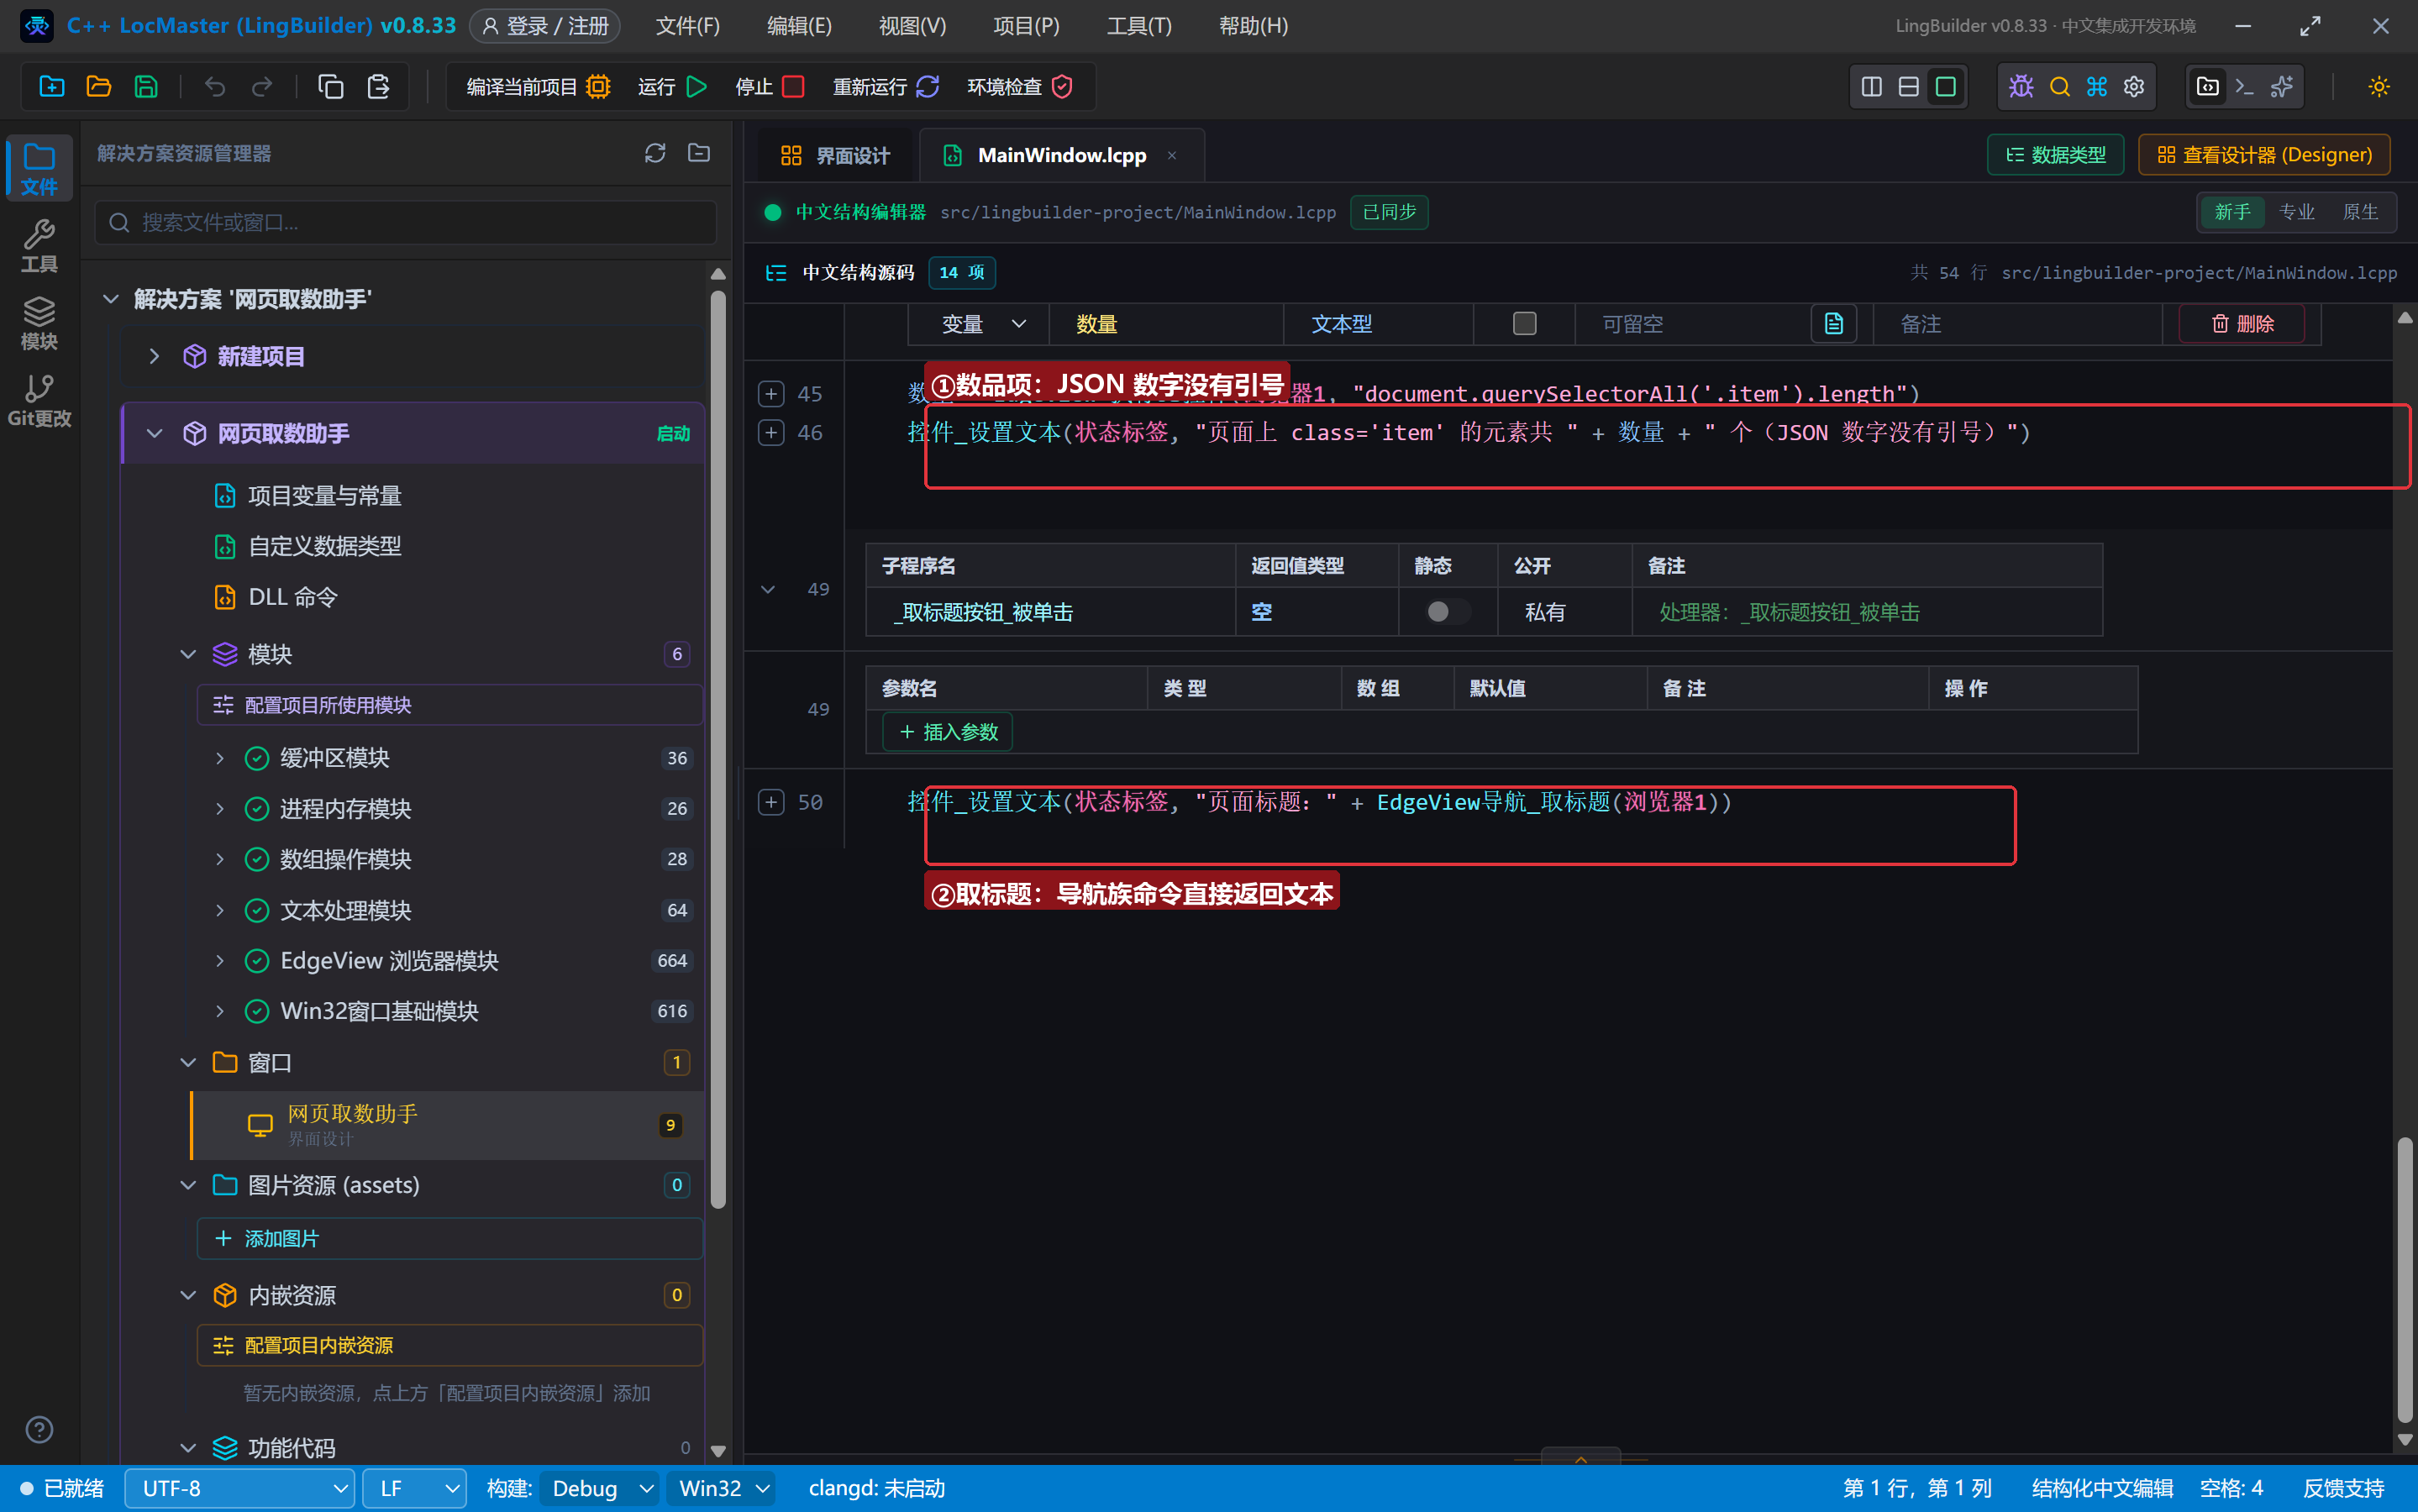This screenshot has height=1512, width=2418.
Task: Toggle the sun theme icon
Action: click(x=2378, y=87)
